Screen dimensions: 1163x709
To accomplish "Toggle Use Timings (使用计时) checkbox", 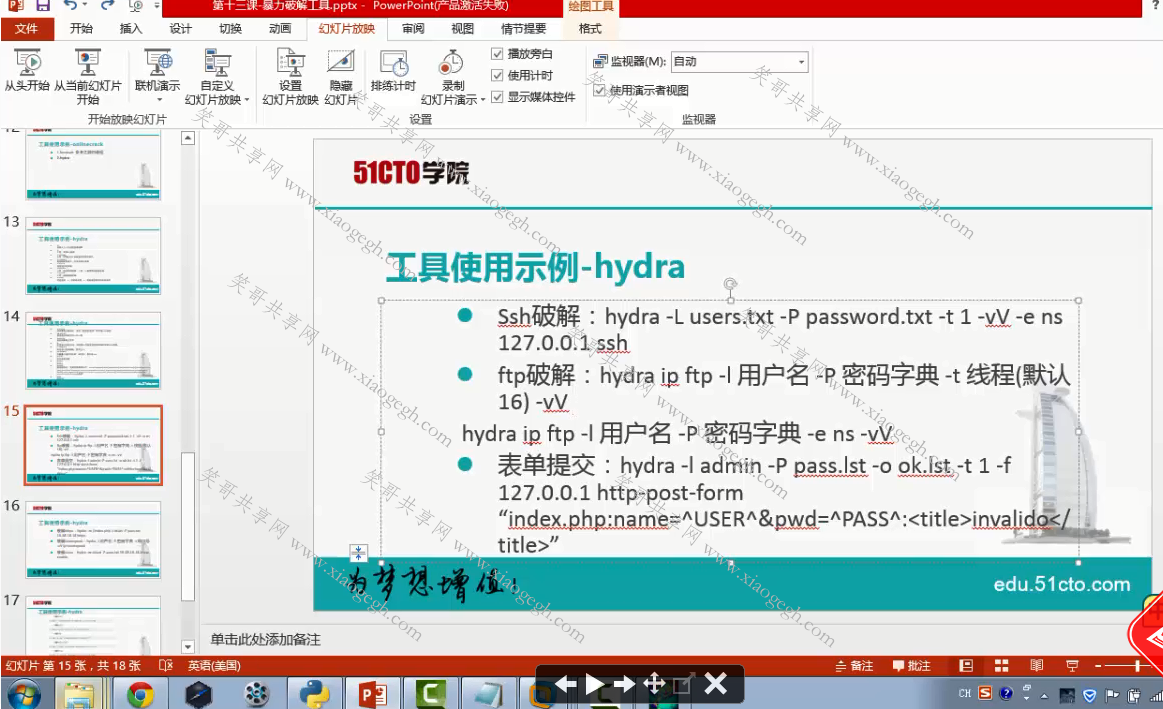I will pos(497,75).
